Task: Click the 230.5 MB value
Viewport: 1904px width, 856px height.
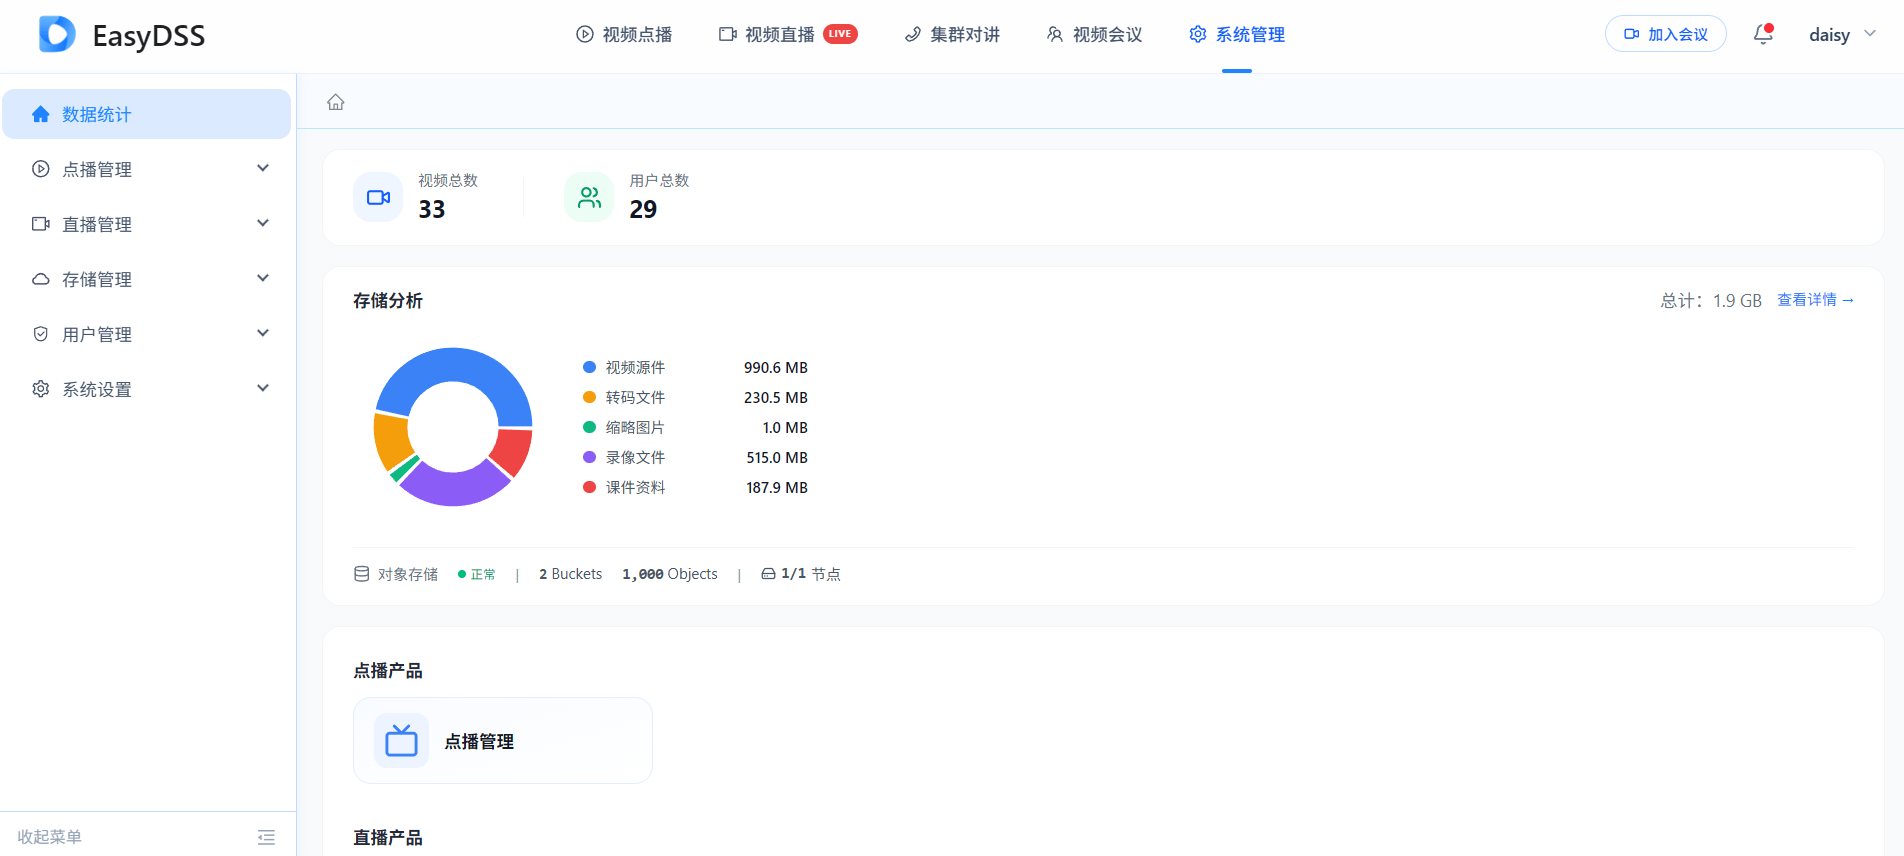Action: 776,398
